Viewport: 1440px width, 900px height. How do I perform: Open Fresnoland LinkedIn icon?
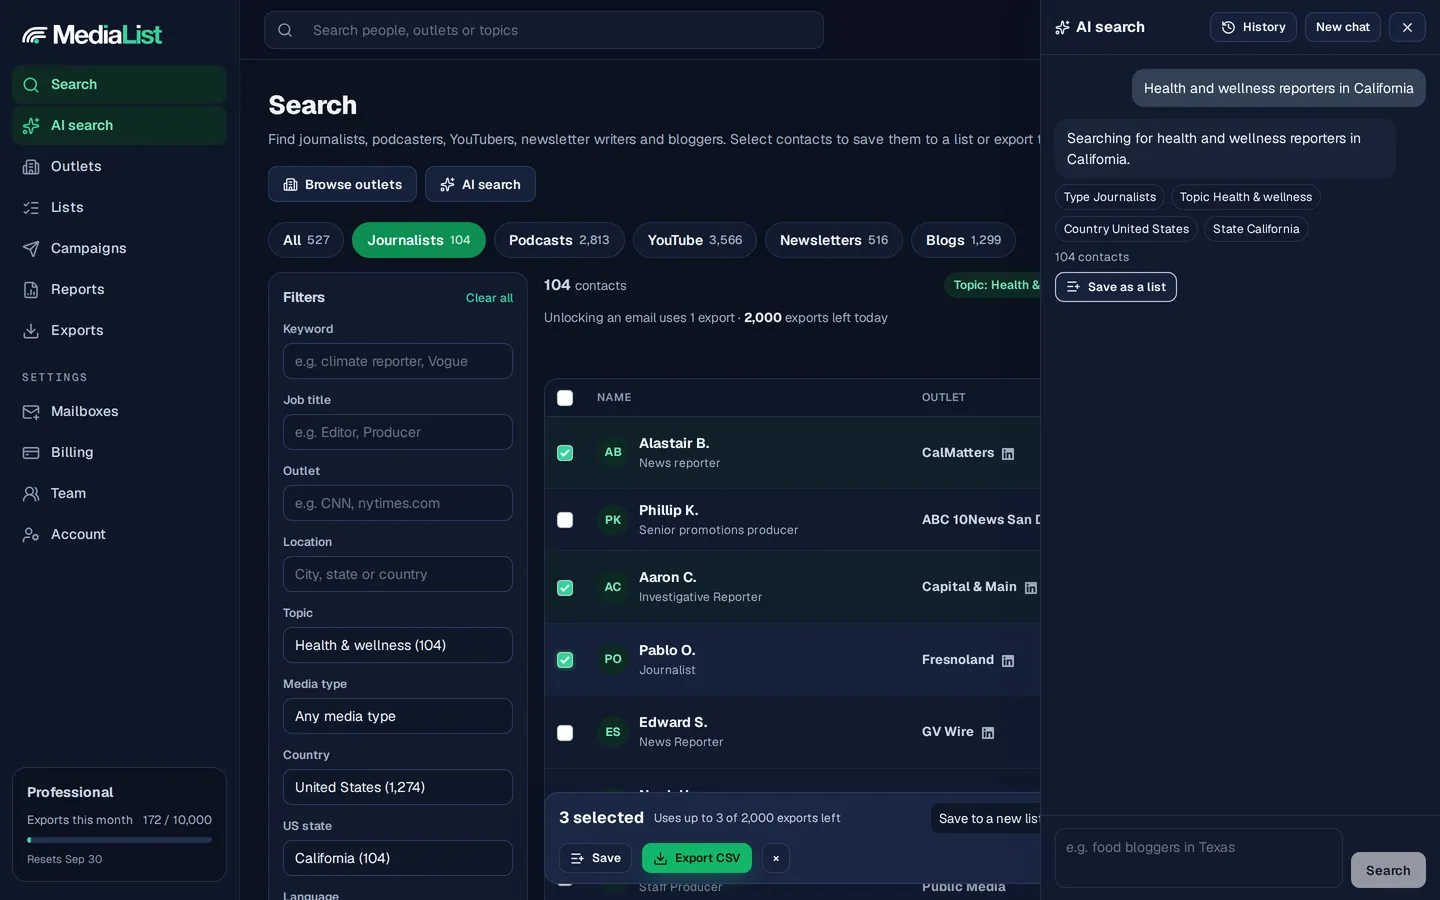(x=1008, y=661)
